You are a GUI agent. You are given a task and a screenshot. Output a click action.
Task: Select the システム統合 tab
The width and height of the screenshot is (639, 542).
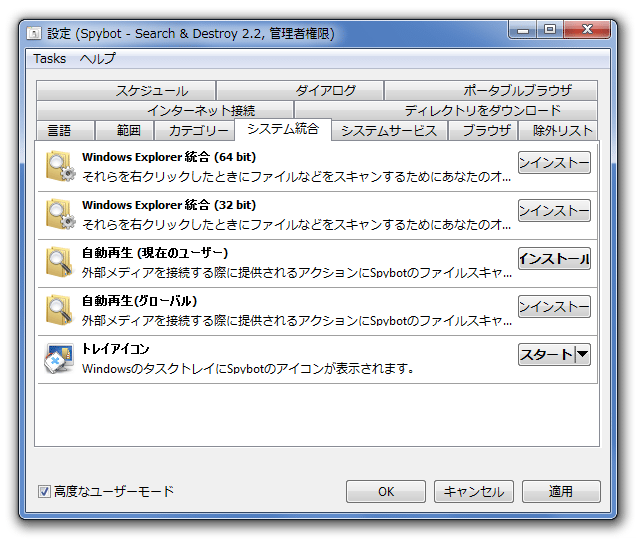pyautogui.click(x=283, y=129)
